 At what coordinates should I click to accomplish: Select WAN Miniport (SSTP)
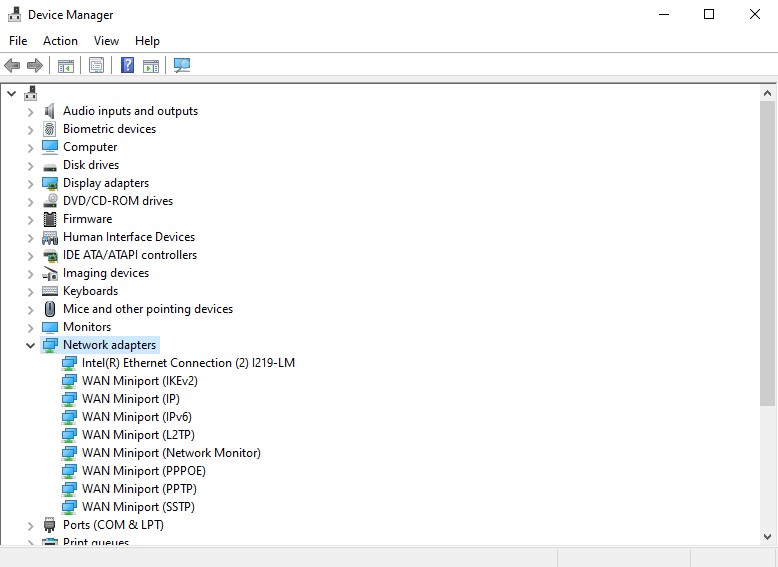click(138, 507)
